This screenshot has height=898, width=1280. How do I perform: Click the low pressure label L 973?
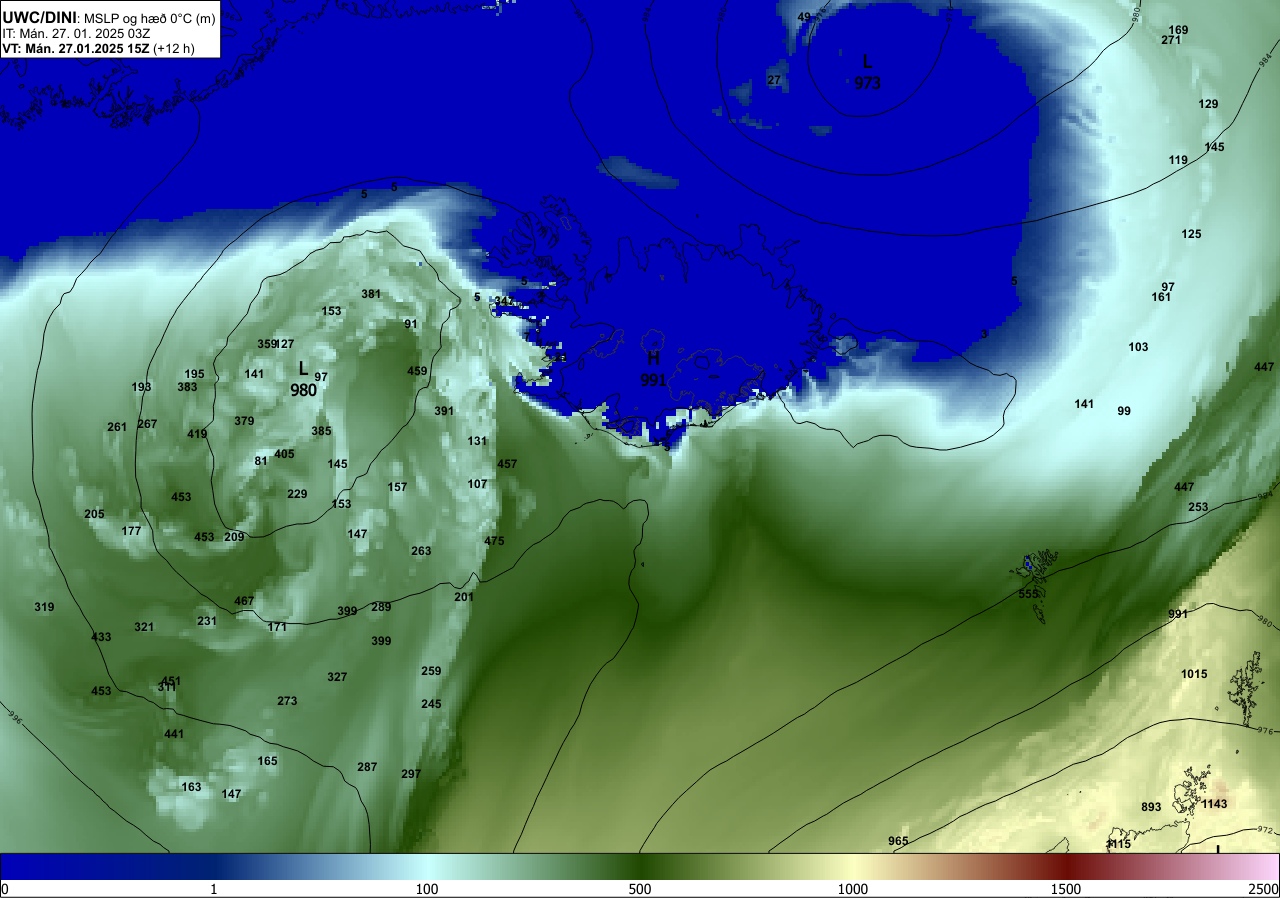click(867, 72)
